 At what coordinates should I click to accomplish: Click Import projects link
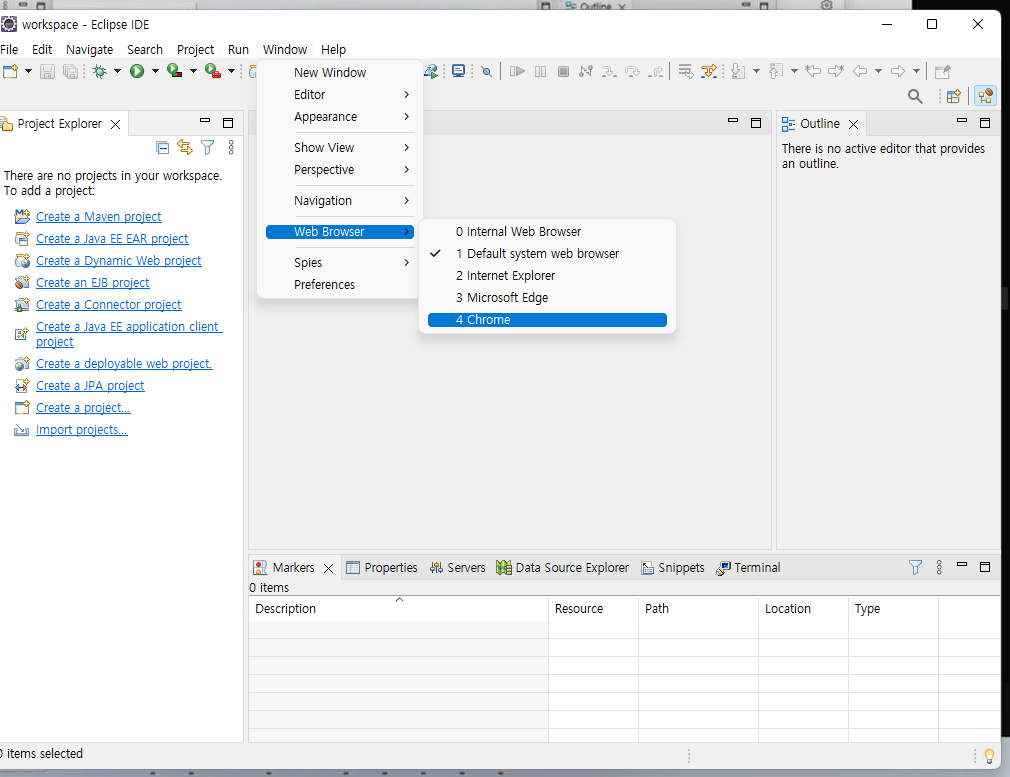pyautogui.click(x=82, y=430)
